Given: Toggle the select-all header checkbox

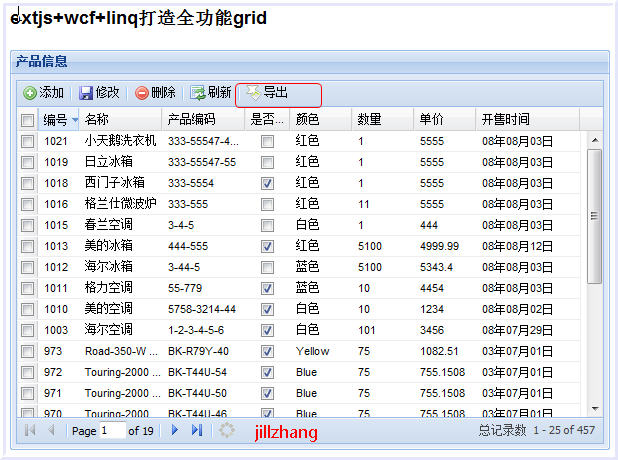Looking at the screenshot, I should 27,120.
